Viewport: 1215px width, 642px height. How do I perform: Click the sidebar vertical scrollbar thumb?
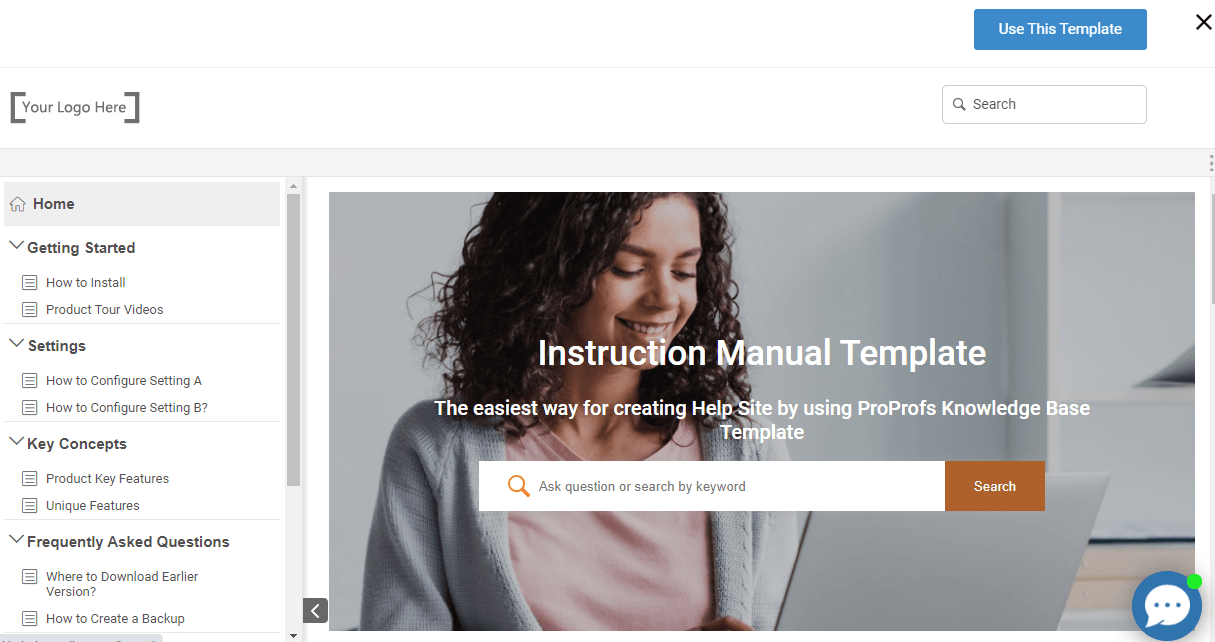tap(293, 340)
